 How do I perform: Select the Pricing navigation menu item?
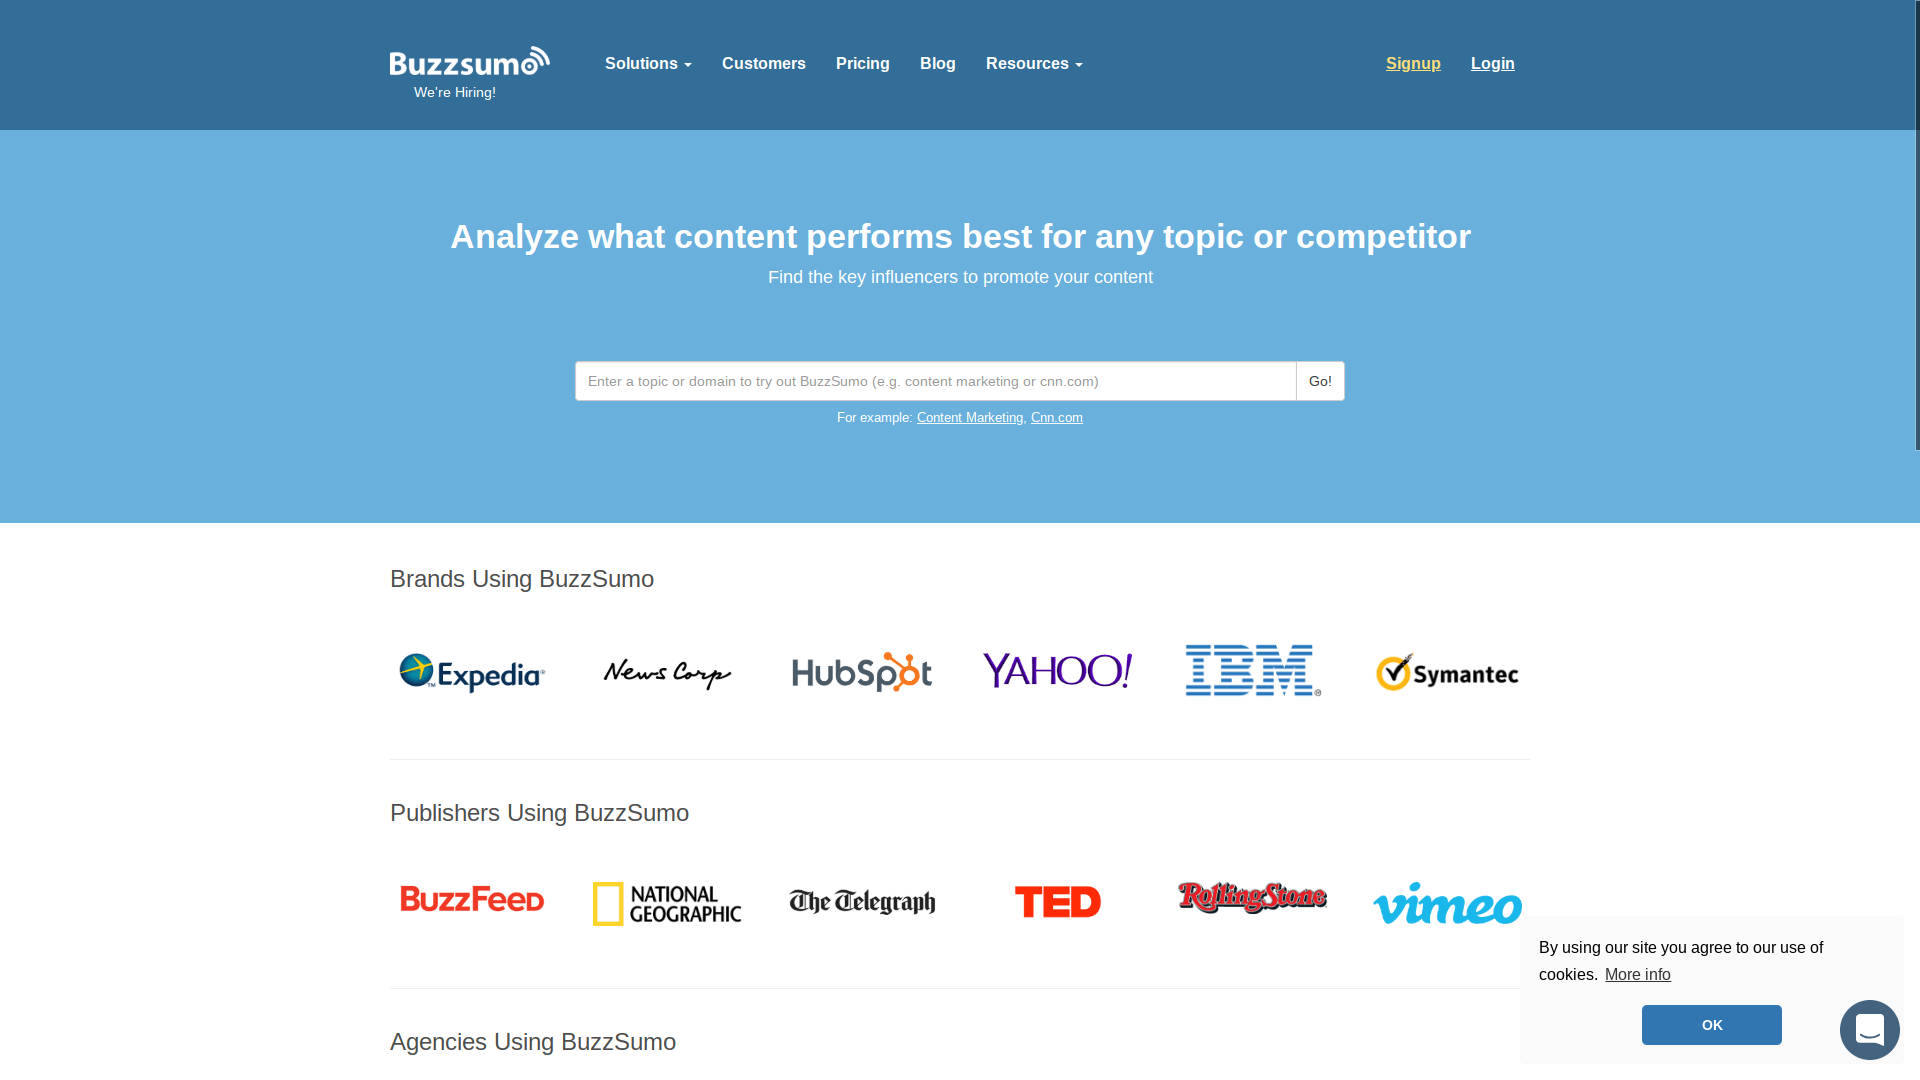[x=862, y=63]
